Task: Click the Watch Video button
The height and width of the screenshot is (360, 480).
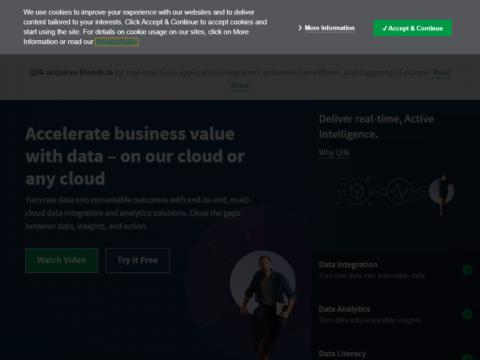Action: tap(62, 260)
